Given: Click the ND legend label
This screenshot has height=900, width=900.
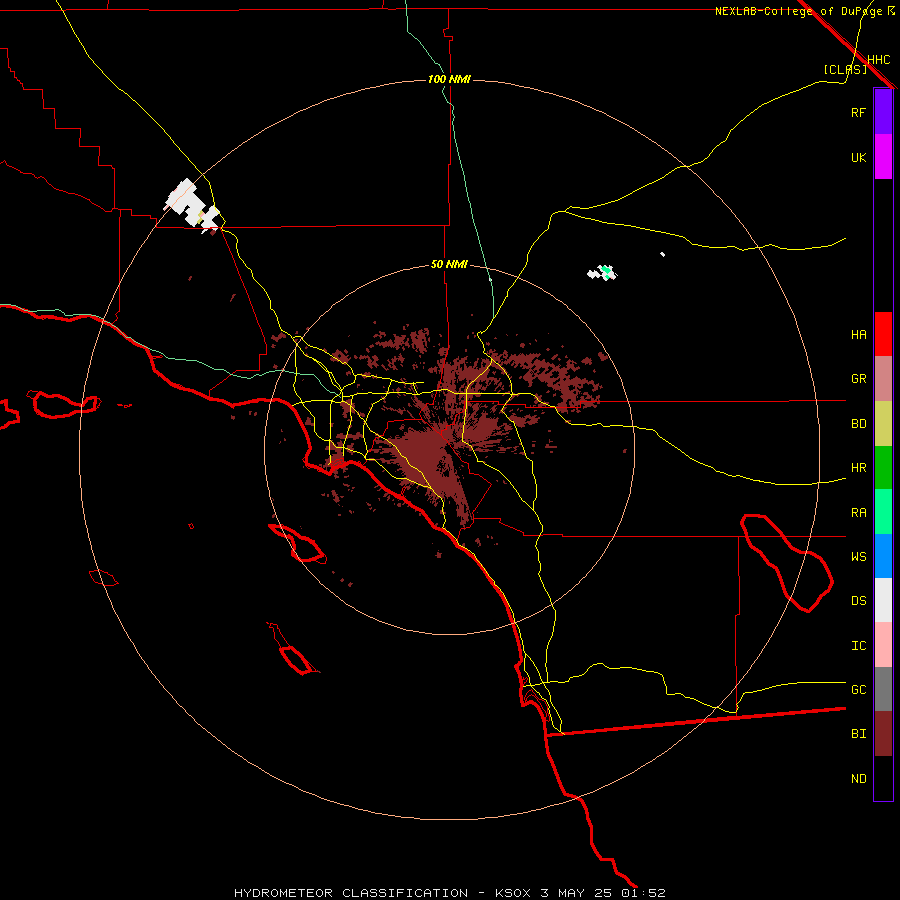Looking at the screenshot, I should tap(858, 779).
